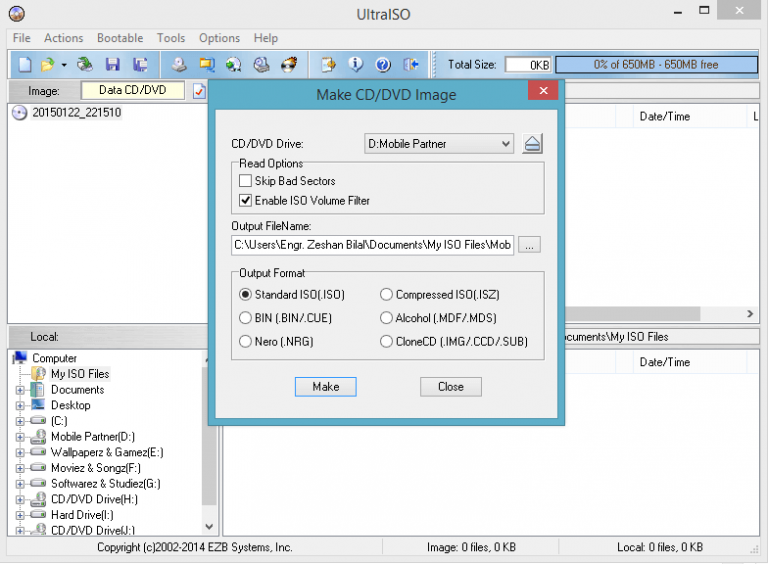Close the Make CD/DVD Image dialog
The width and height of the screenshot is (768, 564).
click(x=543, y=91)
